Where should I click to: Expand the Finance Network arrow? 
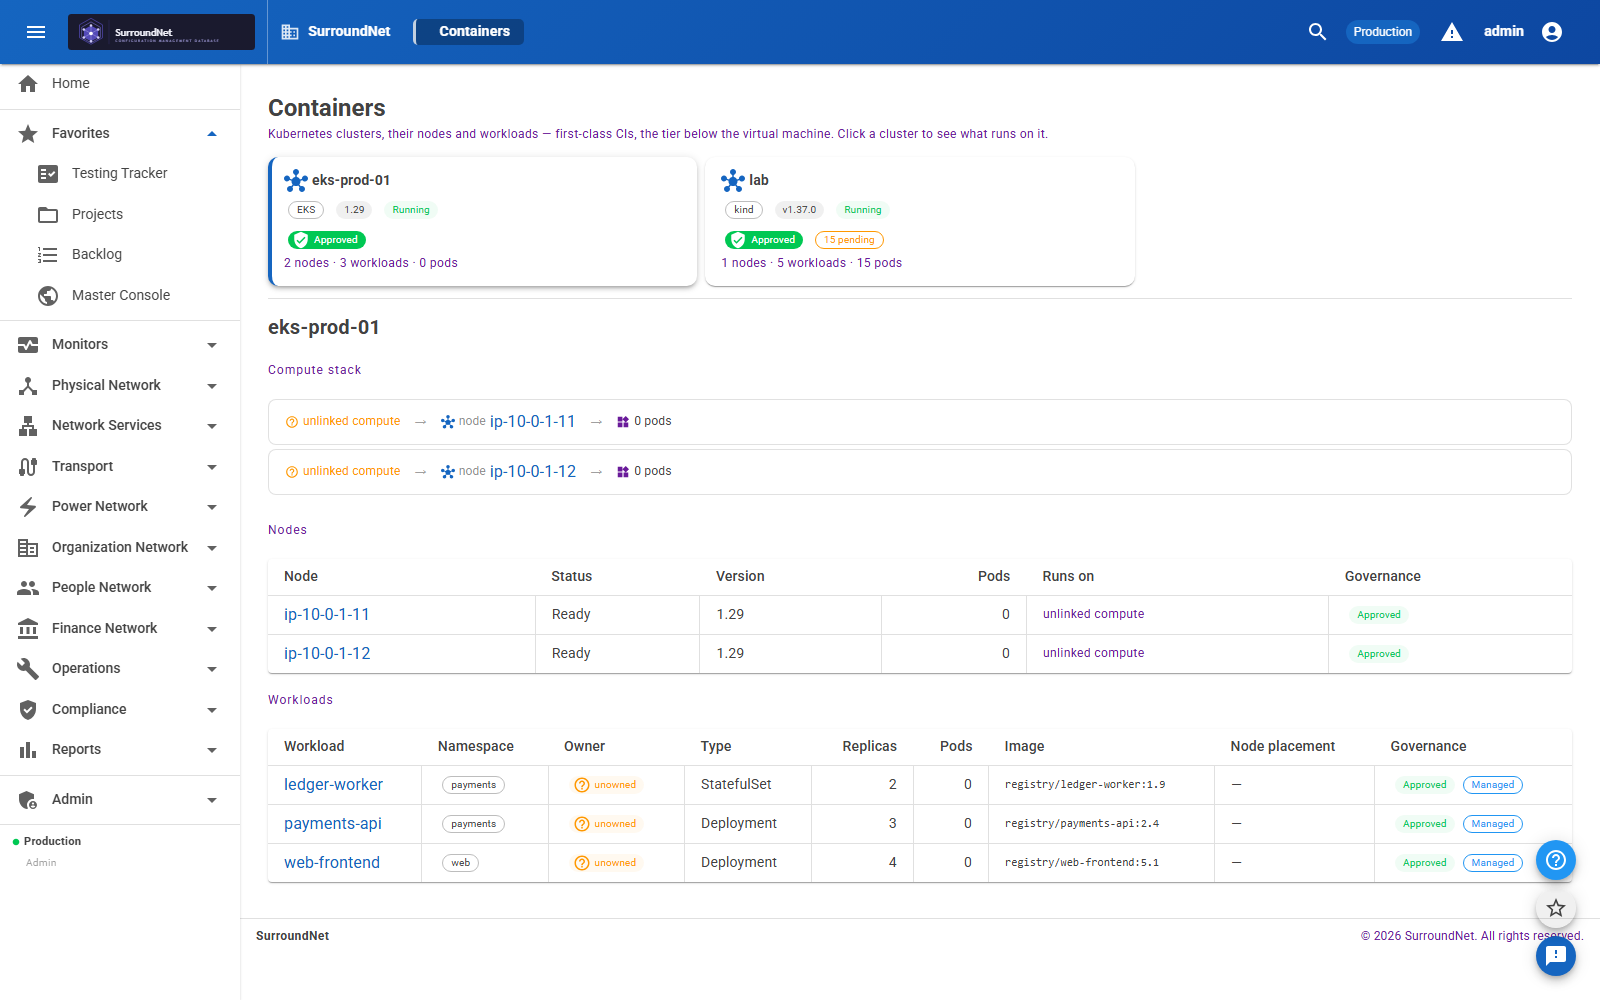(212, 629)
